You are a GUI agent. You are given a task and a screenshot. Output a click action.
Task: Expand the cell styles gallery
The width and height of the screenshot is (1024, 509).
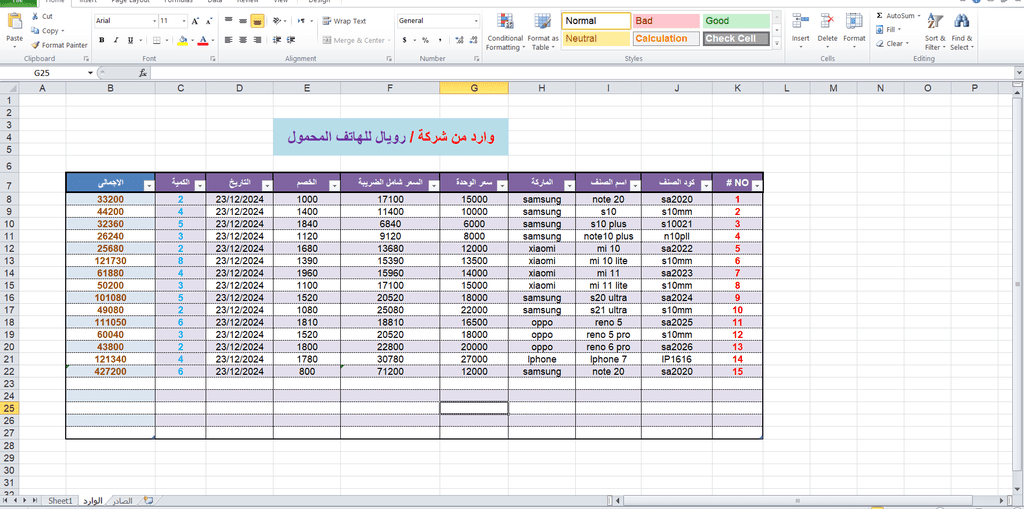(x=776, y=44)
